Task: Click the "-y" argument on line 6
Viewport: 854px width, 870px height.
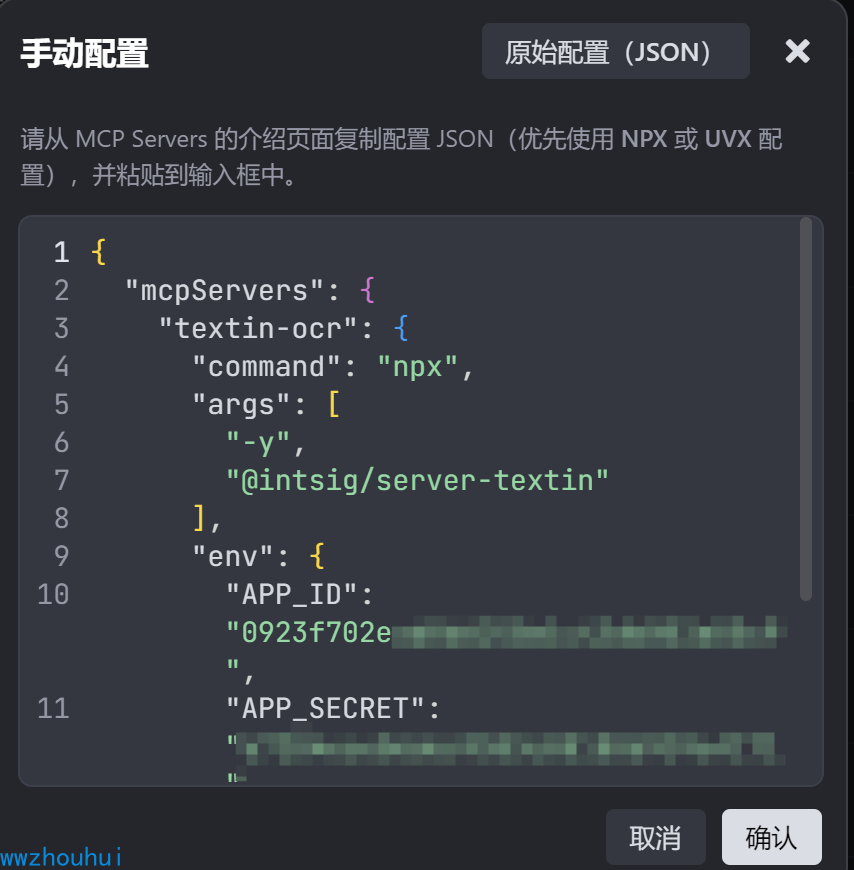Action: point(258,443)
